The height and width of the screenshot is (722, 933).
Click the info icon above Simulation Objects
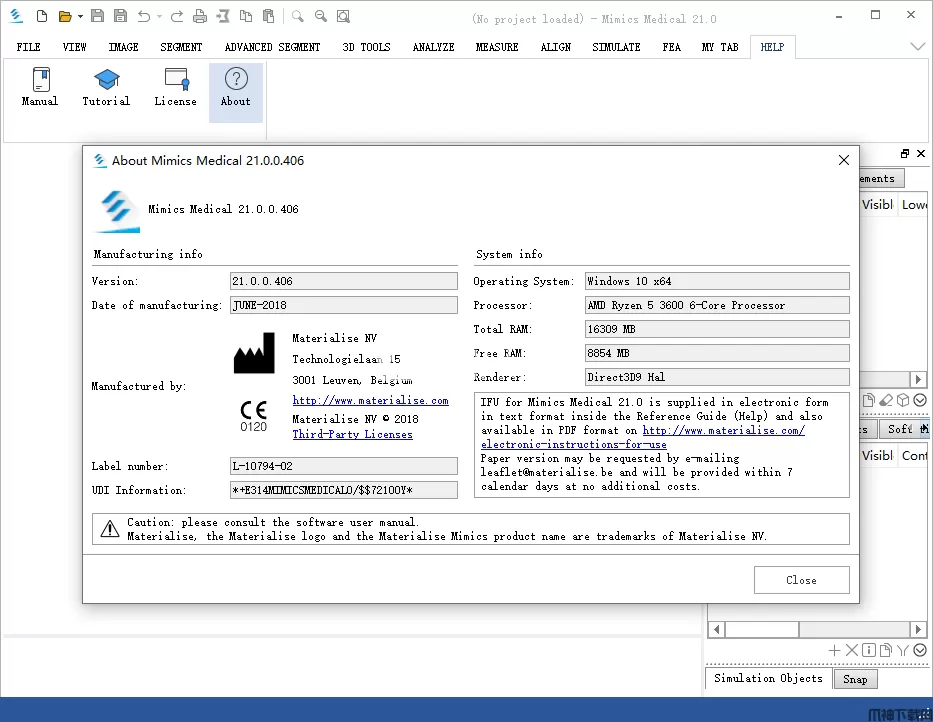pyautogui.click(x=868, y=651)
